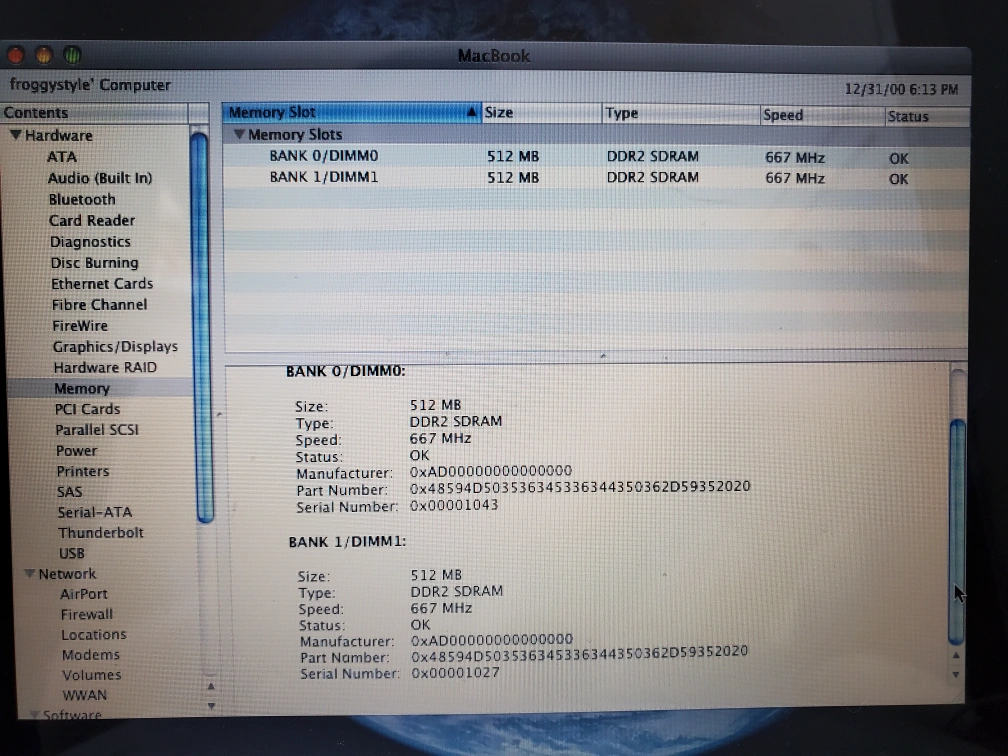
Task: Click the sidebar scroll down arrow
Action: coord(210,706)
